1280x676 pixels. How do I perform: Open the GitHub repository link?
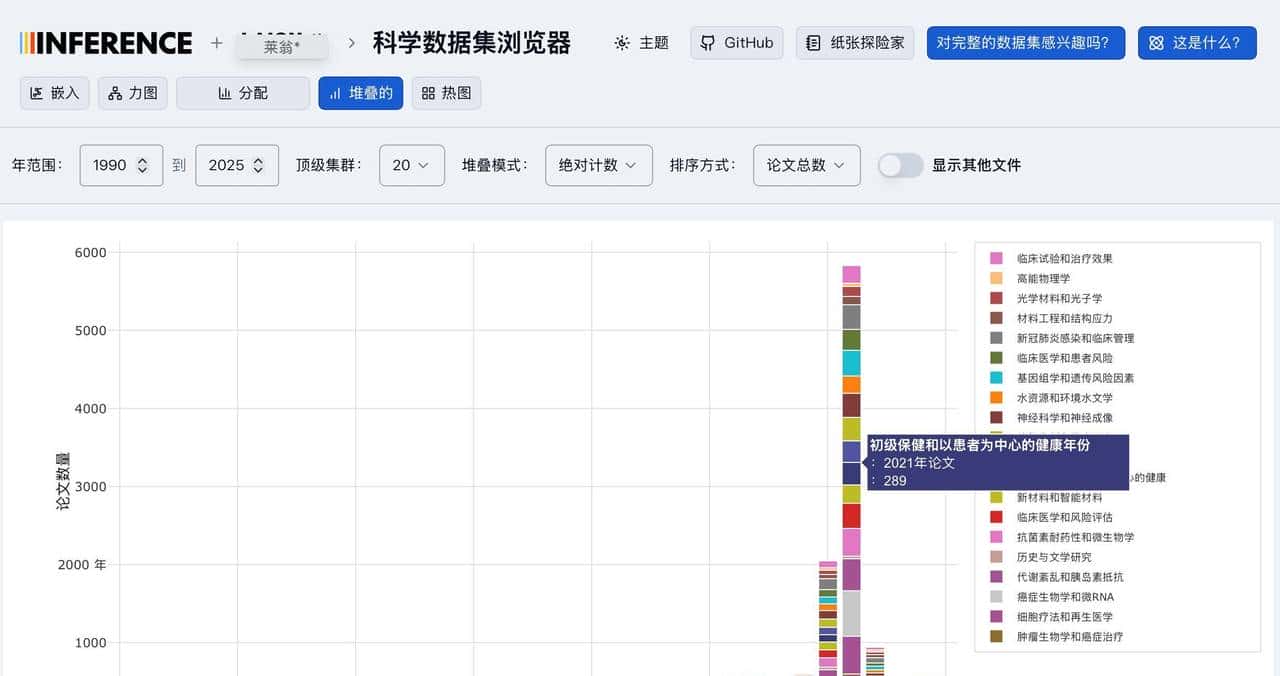coord(736,42)
